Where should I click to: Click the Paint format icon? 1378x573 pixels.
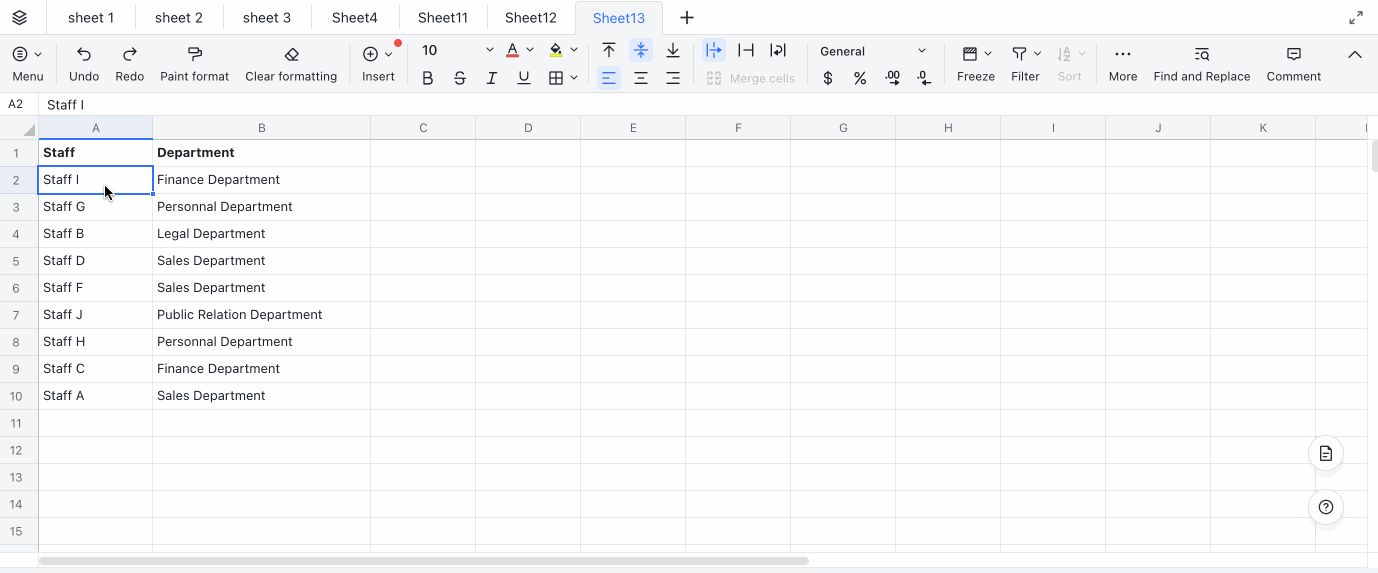tap(195, 54)
